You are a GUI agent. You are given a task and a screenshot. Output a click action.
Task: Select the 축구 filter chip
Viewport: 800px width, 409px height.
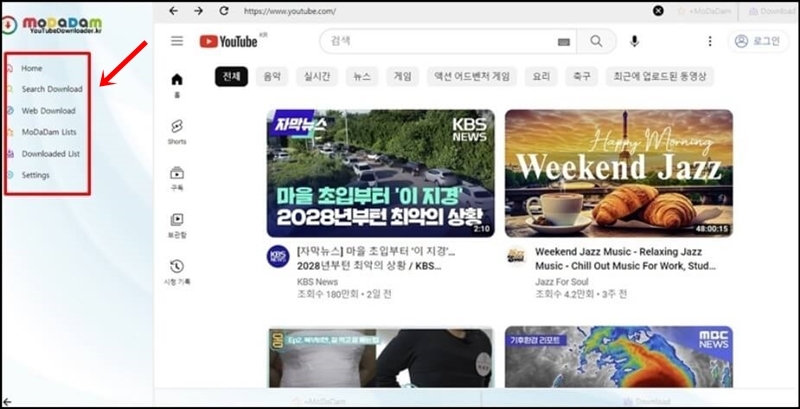pos(582,76)
